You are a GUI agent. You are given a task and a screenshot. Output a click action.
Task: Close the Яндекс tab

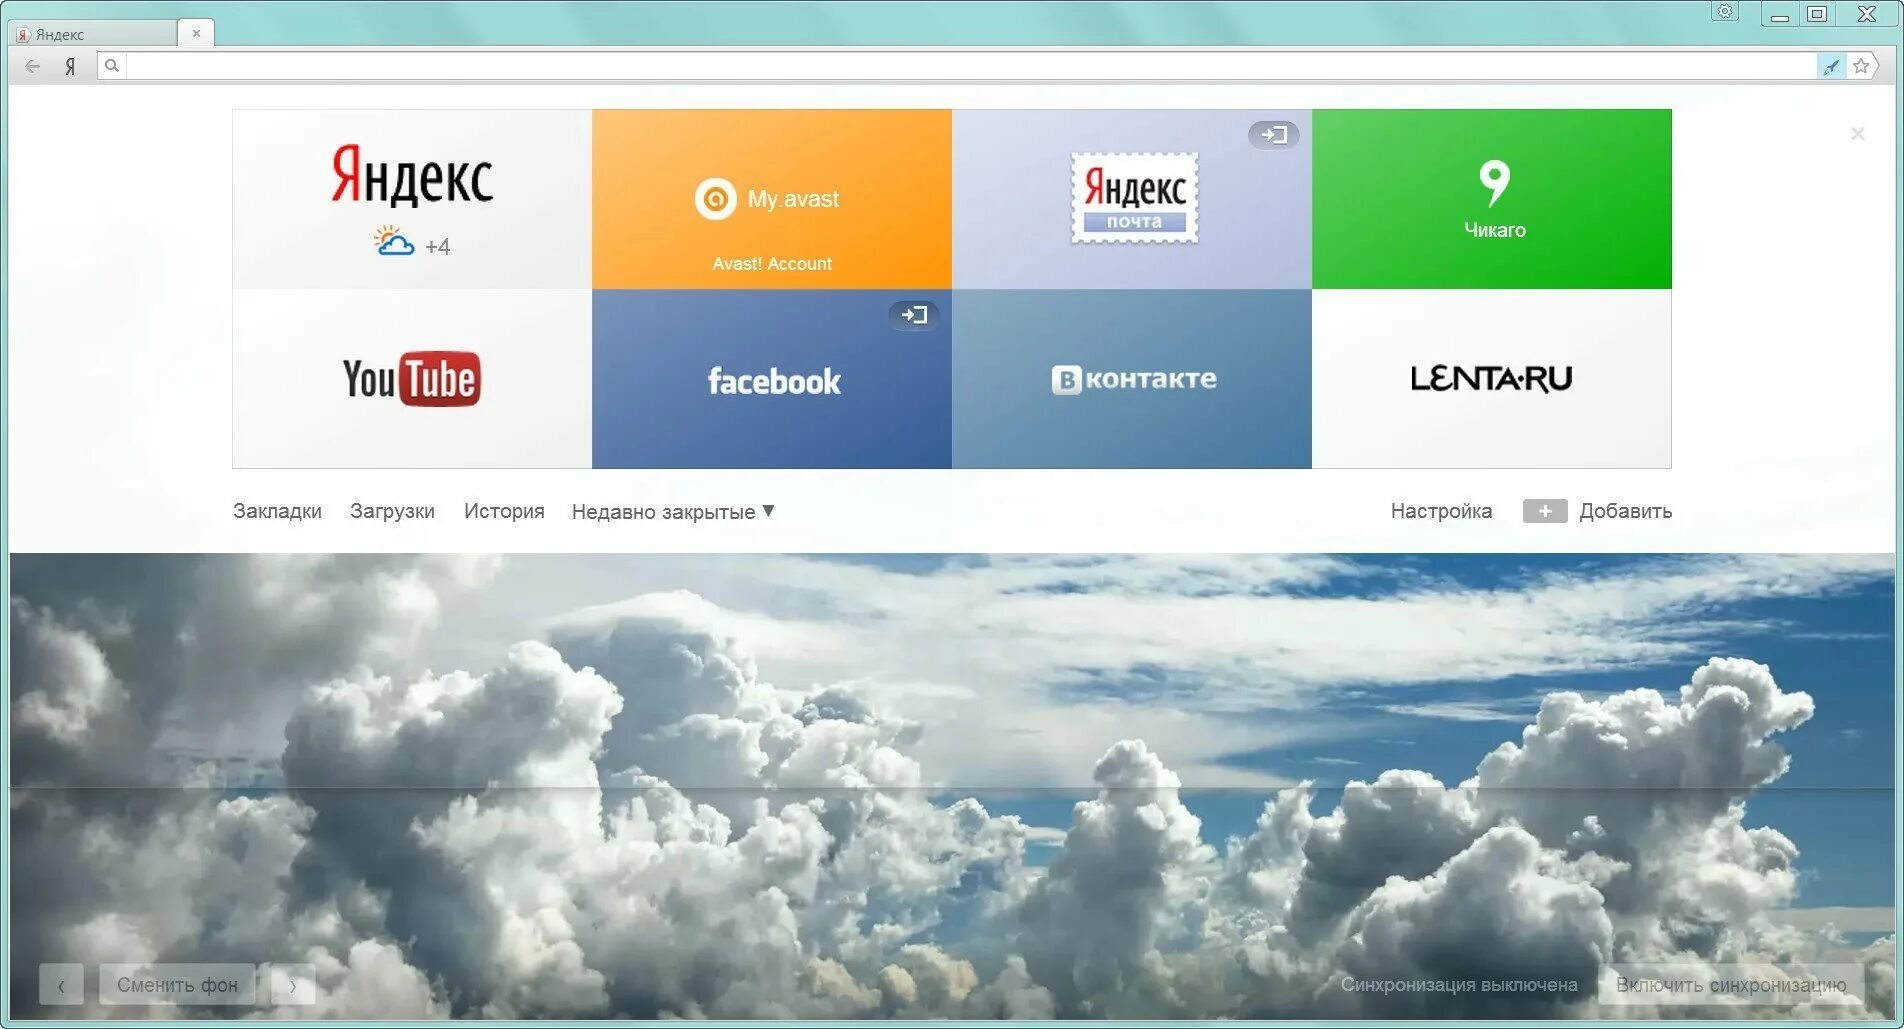click(x=196, y=33)
